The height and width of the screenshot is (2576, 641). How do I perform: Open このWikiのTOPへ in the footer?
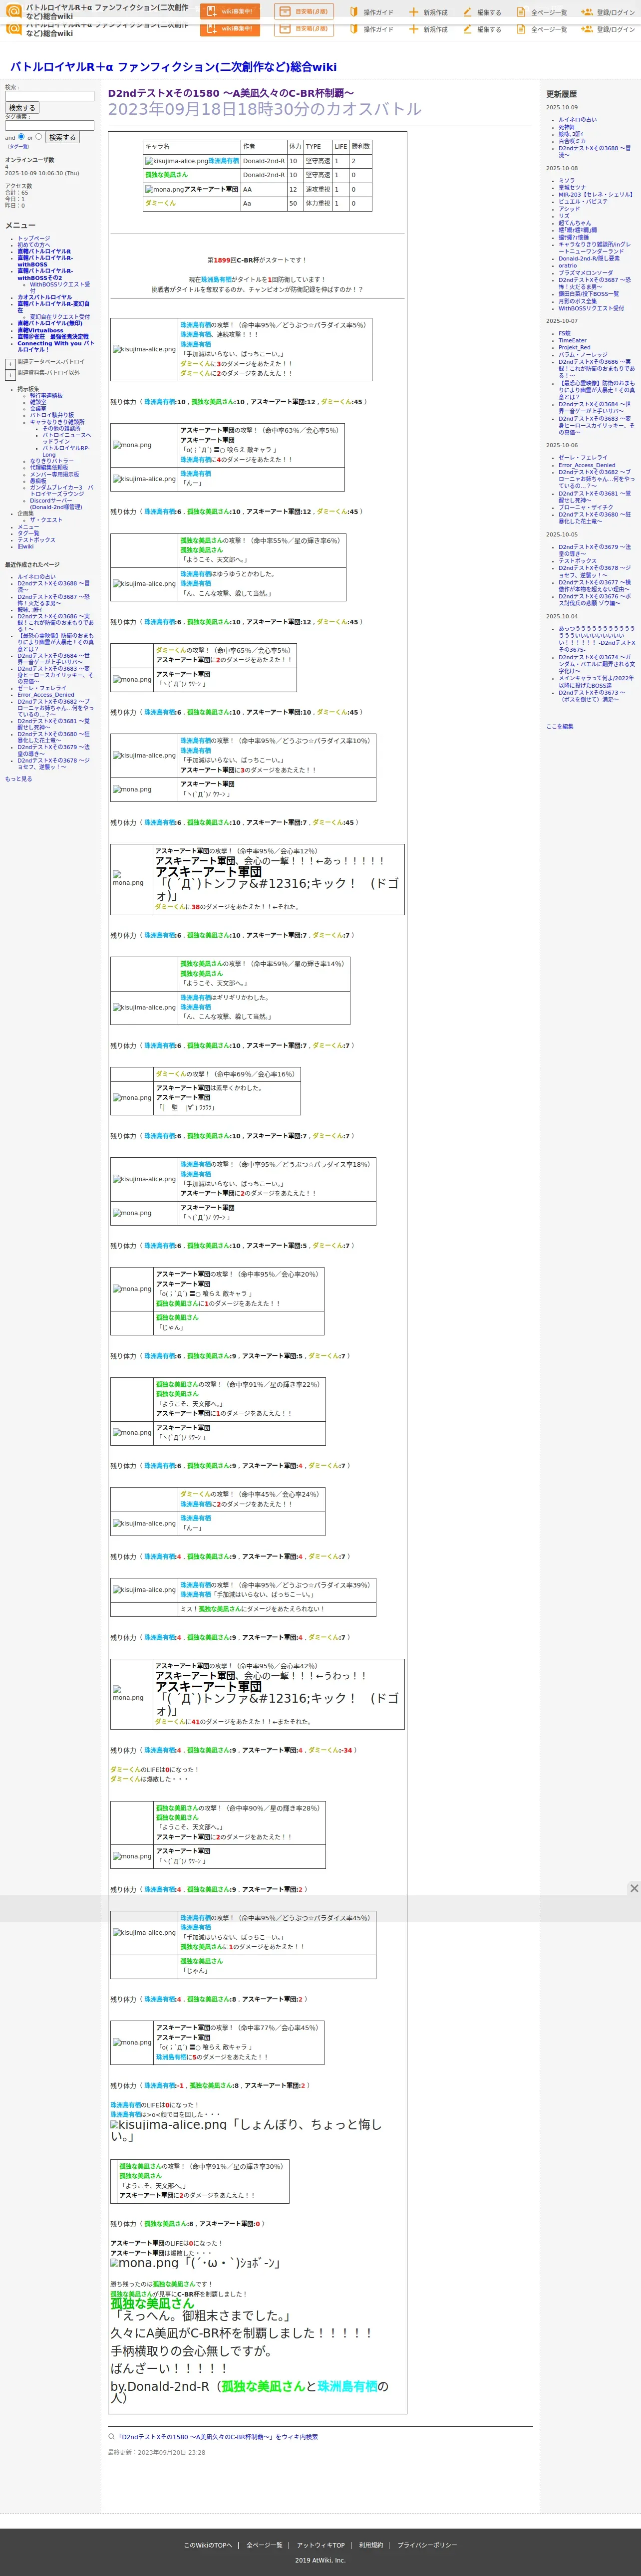(x=208, y=2545)
